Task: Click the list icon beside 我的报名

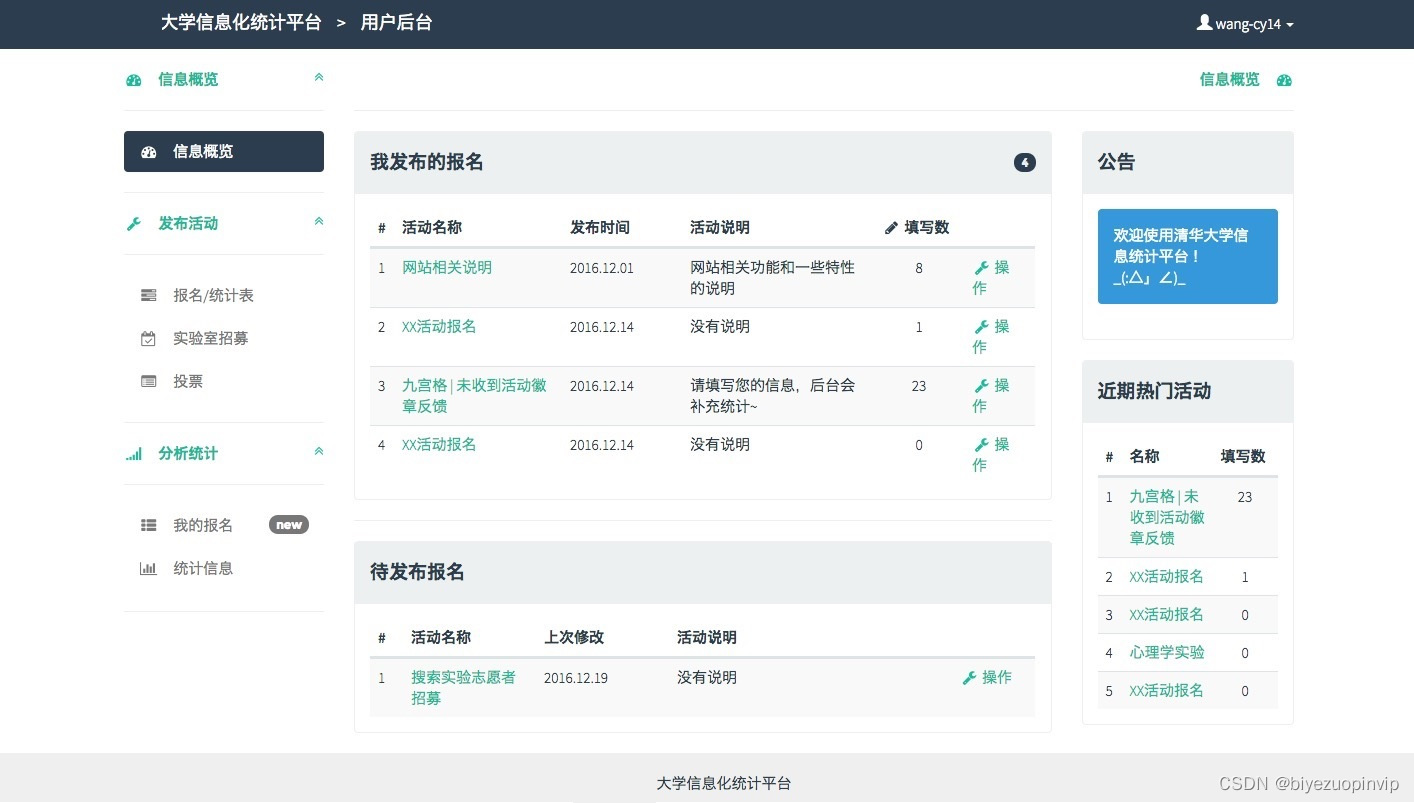Action: click(x=149, y=526)
